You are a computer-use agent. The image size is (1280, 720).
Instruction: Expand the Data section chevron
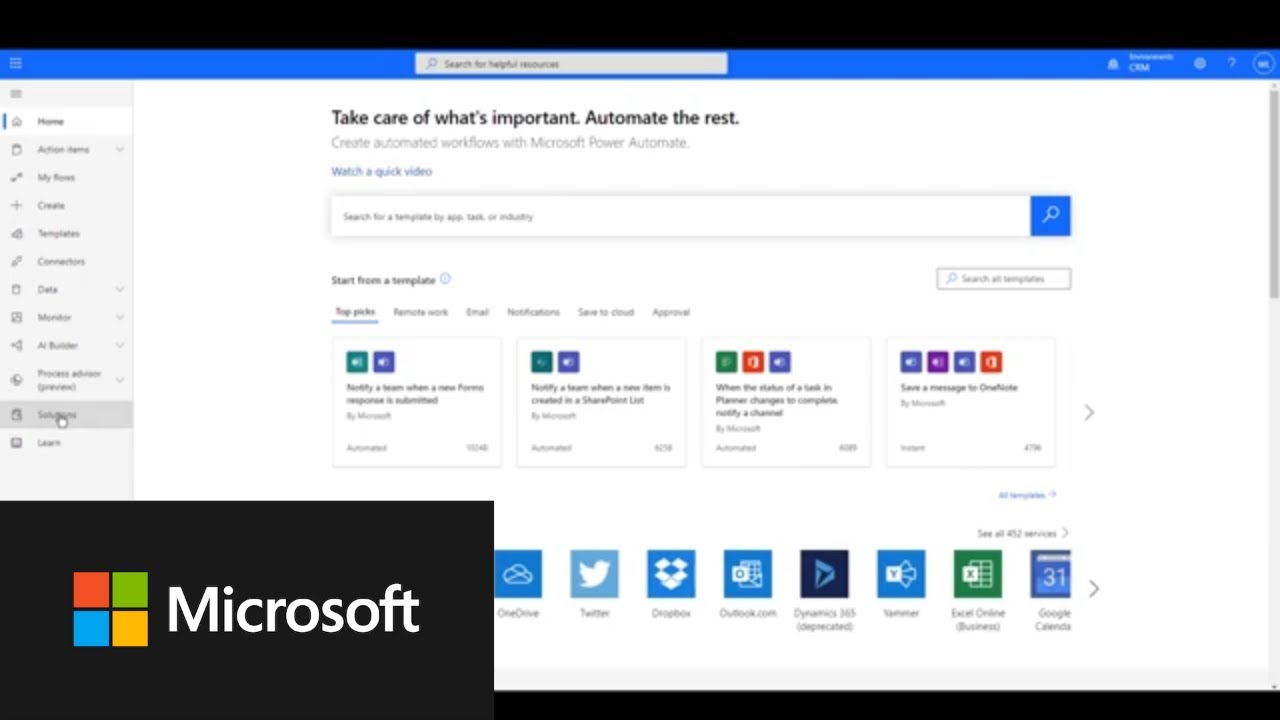[120, 289]
